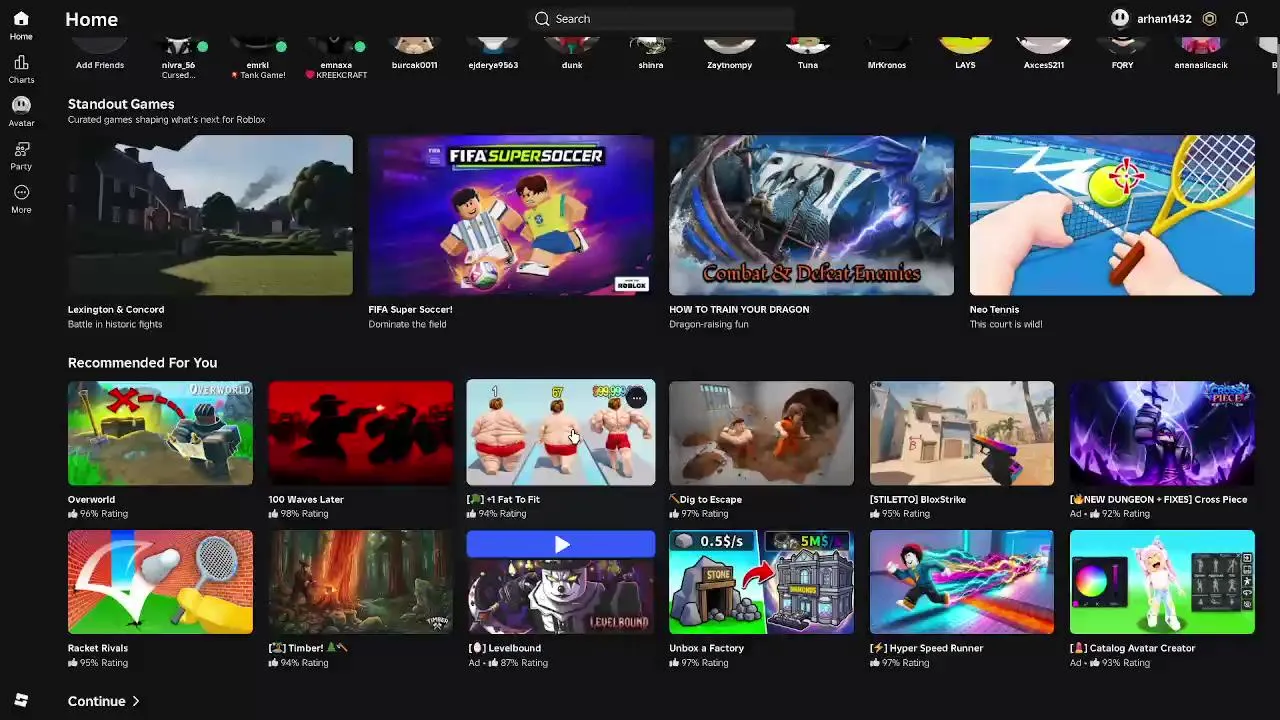Open friend LAYS avatar

(x=965, y=47)
